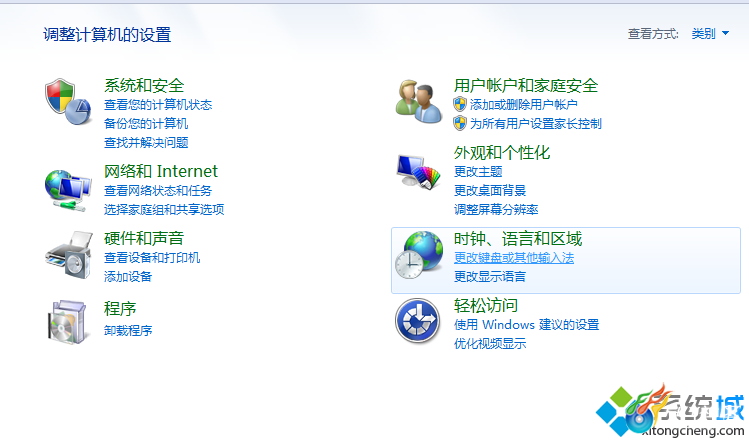Open the 类别 view-by dropdown
749x441 pixels.
pyautogui.click(x=710, y=33)
